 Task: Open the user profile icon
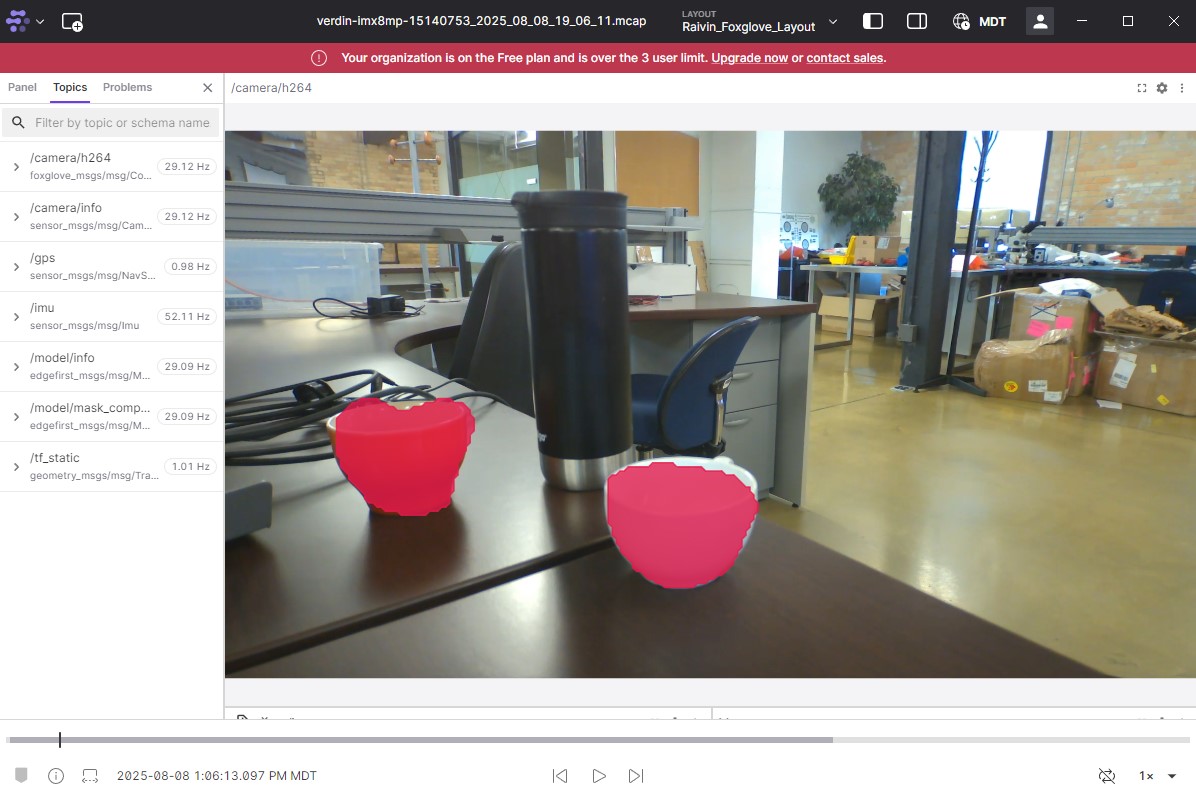tap(1040, 21)
